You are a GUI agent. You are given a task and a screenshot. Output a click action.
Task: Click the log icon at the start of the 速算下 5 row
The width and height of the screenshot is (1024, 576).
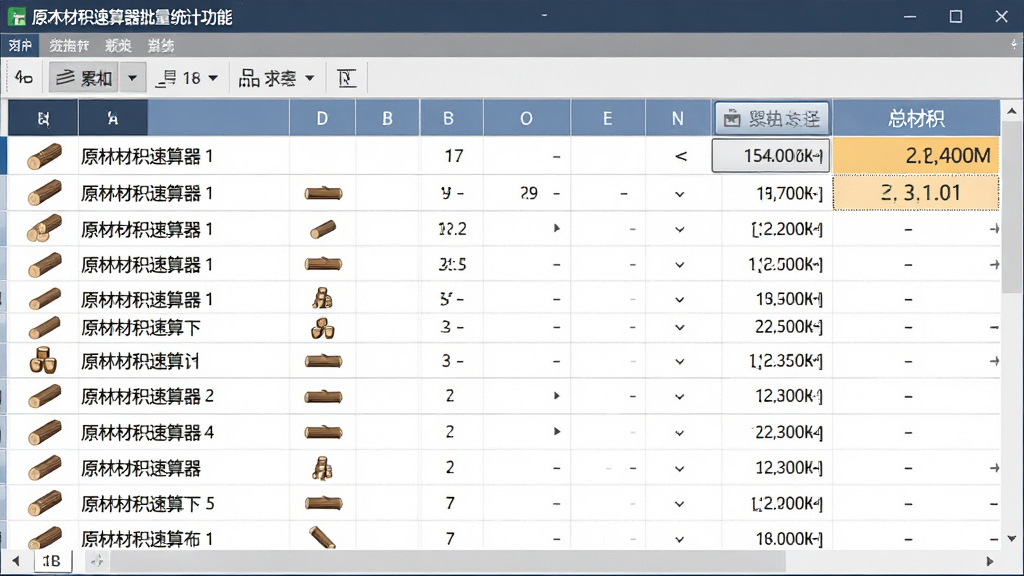click(44, 504)
